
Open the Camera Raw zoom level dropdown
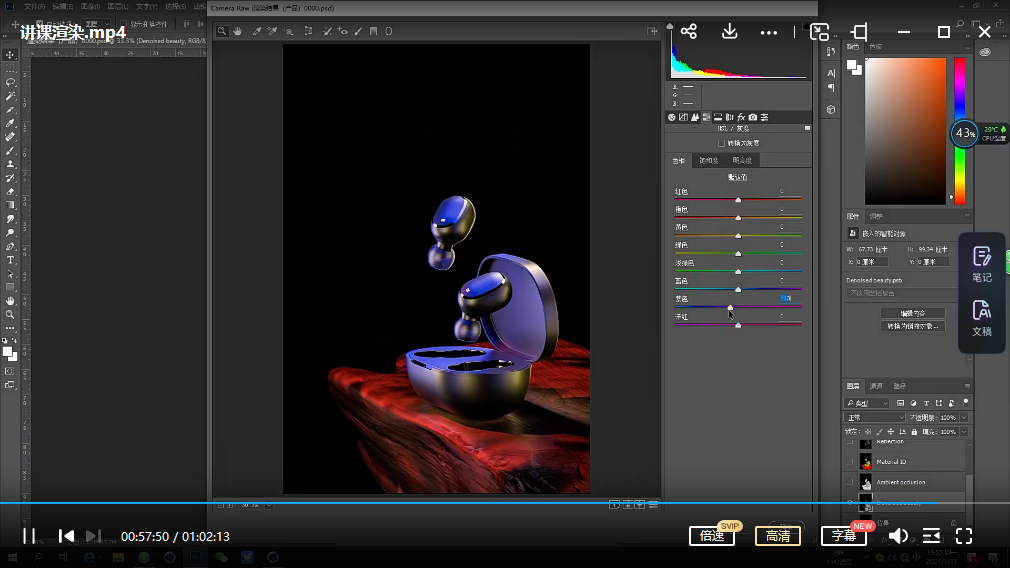269,505
